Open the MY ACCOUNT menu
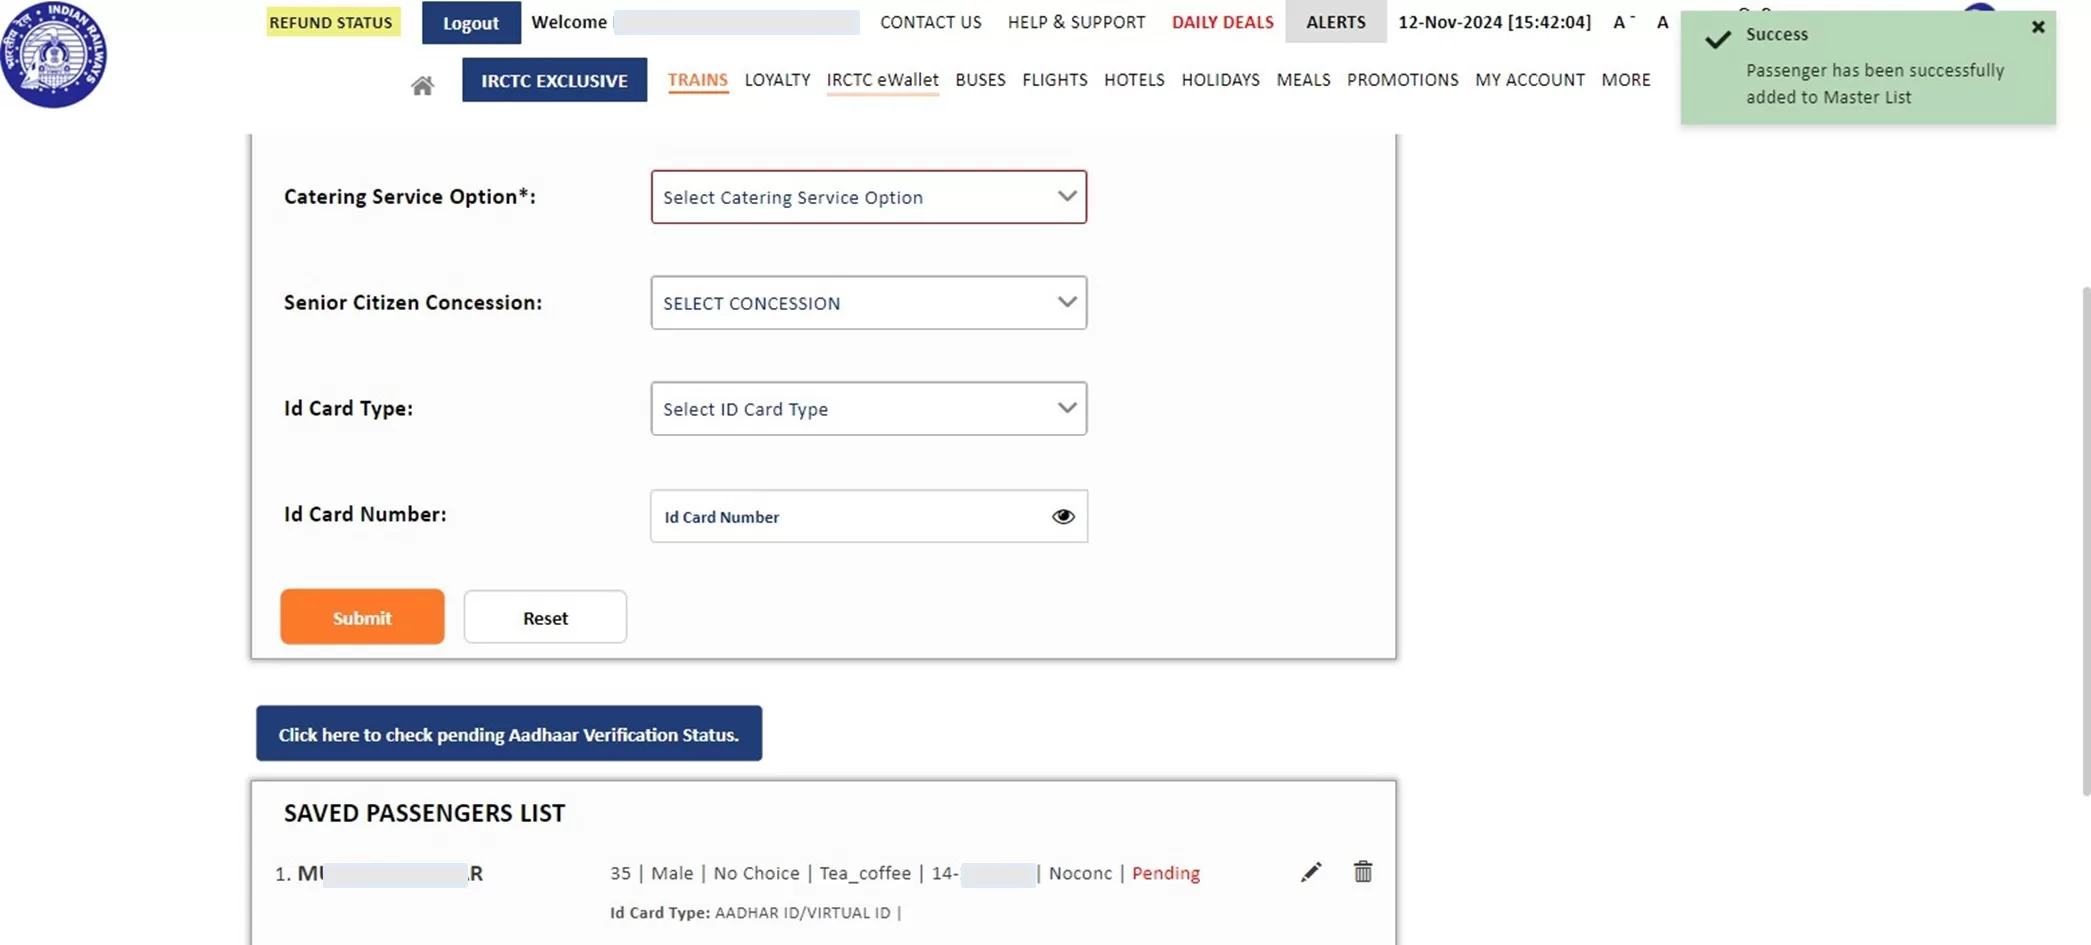2091x945 pixels. (1529, 80)
